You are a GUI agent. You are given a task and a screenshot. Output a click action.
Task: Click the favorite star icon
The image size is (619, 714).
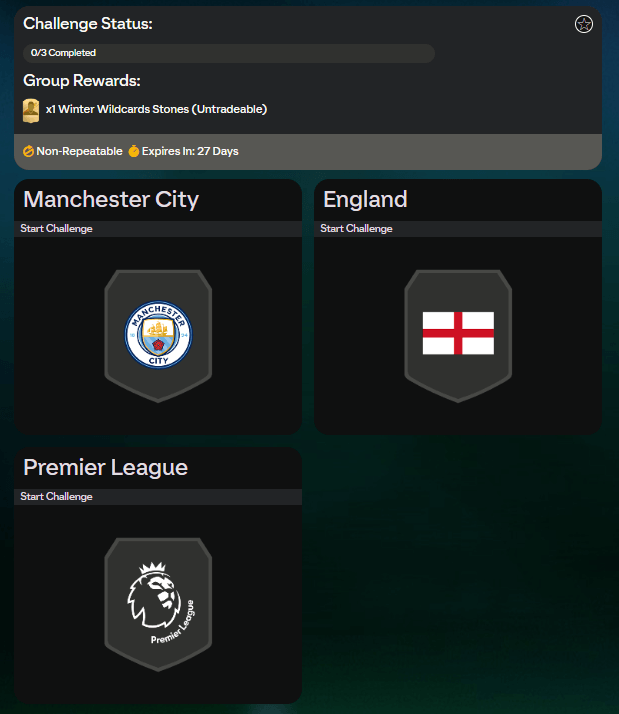tap(583, 24)
